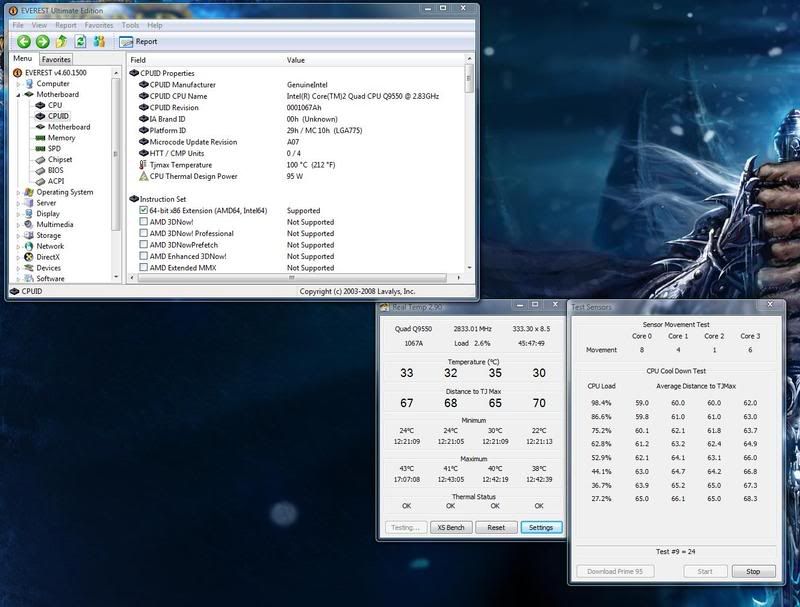800x607 pixels.
Task: Collapse the Motherboard tree node
Action: coord(19,94)
